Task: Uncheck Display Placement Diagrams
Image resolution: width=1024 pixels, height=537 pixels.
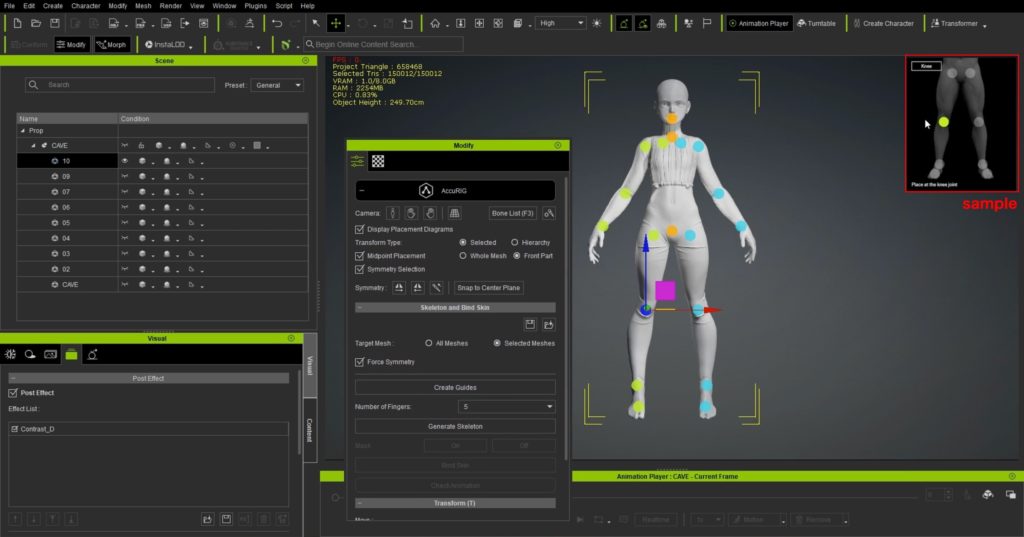Action: [x=360, y=229]
